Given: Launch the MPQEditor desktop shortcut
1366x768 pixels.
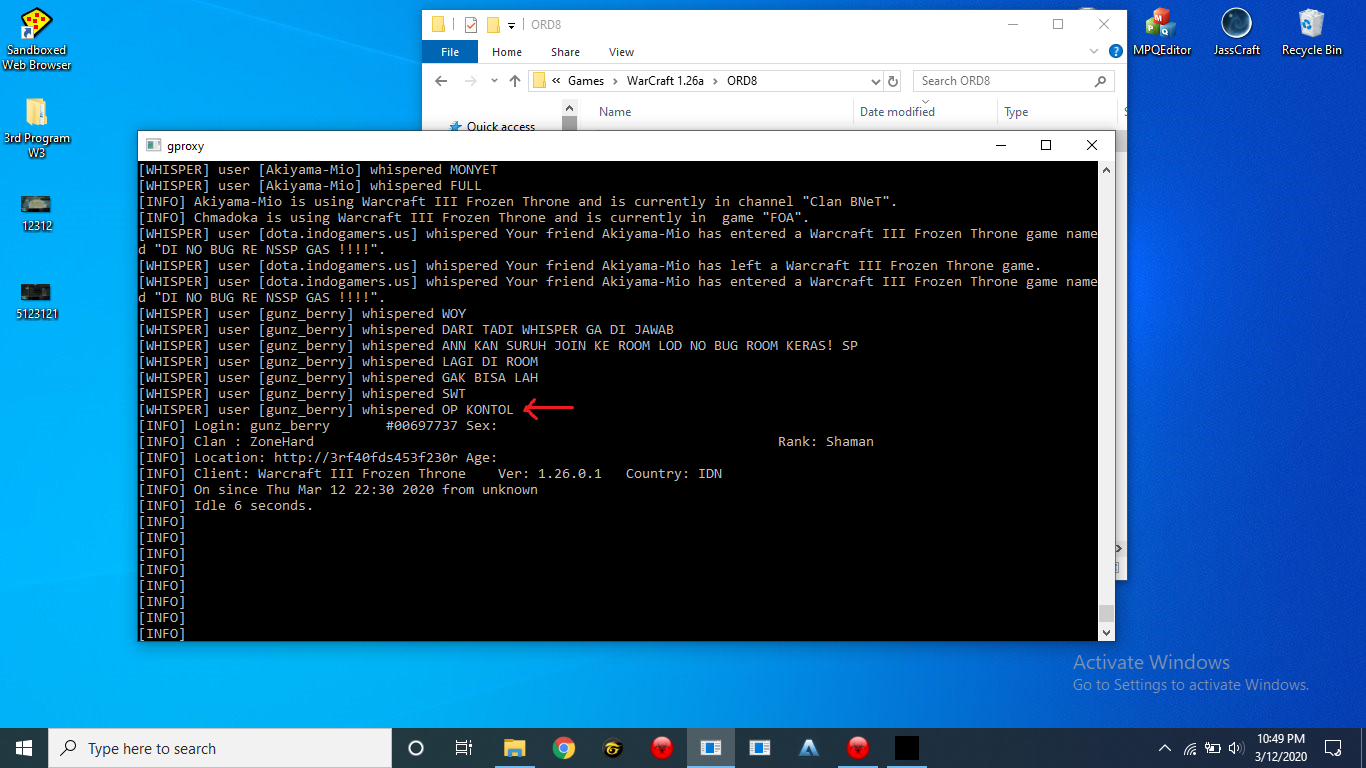Looking at the screenshot, I should pyautogui.click(x=1161, y=32).
